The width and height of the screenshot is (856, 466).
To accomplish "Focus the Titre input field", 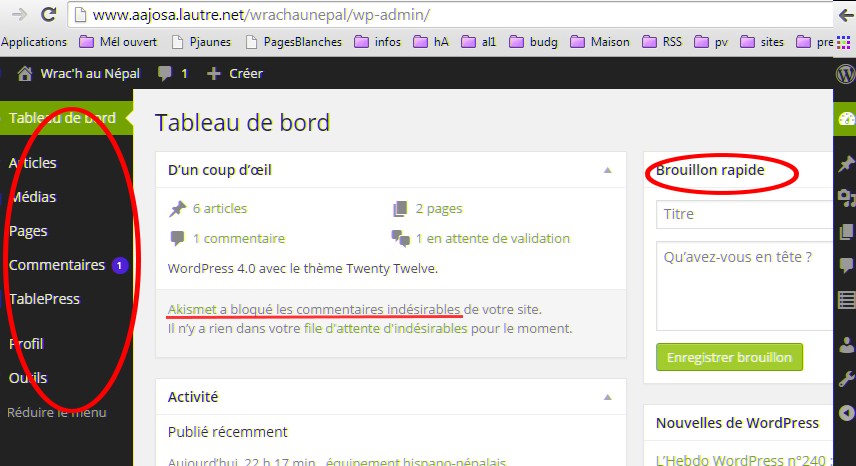I will 745,214.
